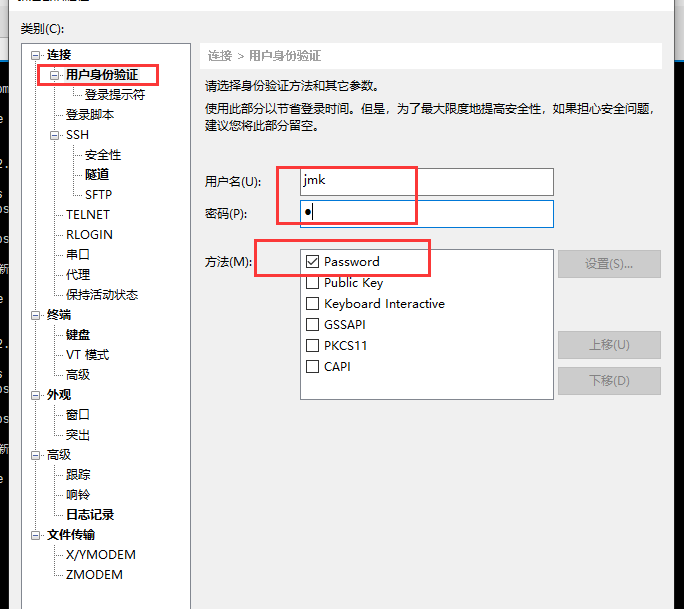Collapse the SSH tree node
The image size is (684, 609).
[x=56, y=135]
